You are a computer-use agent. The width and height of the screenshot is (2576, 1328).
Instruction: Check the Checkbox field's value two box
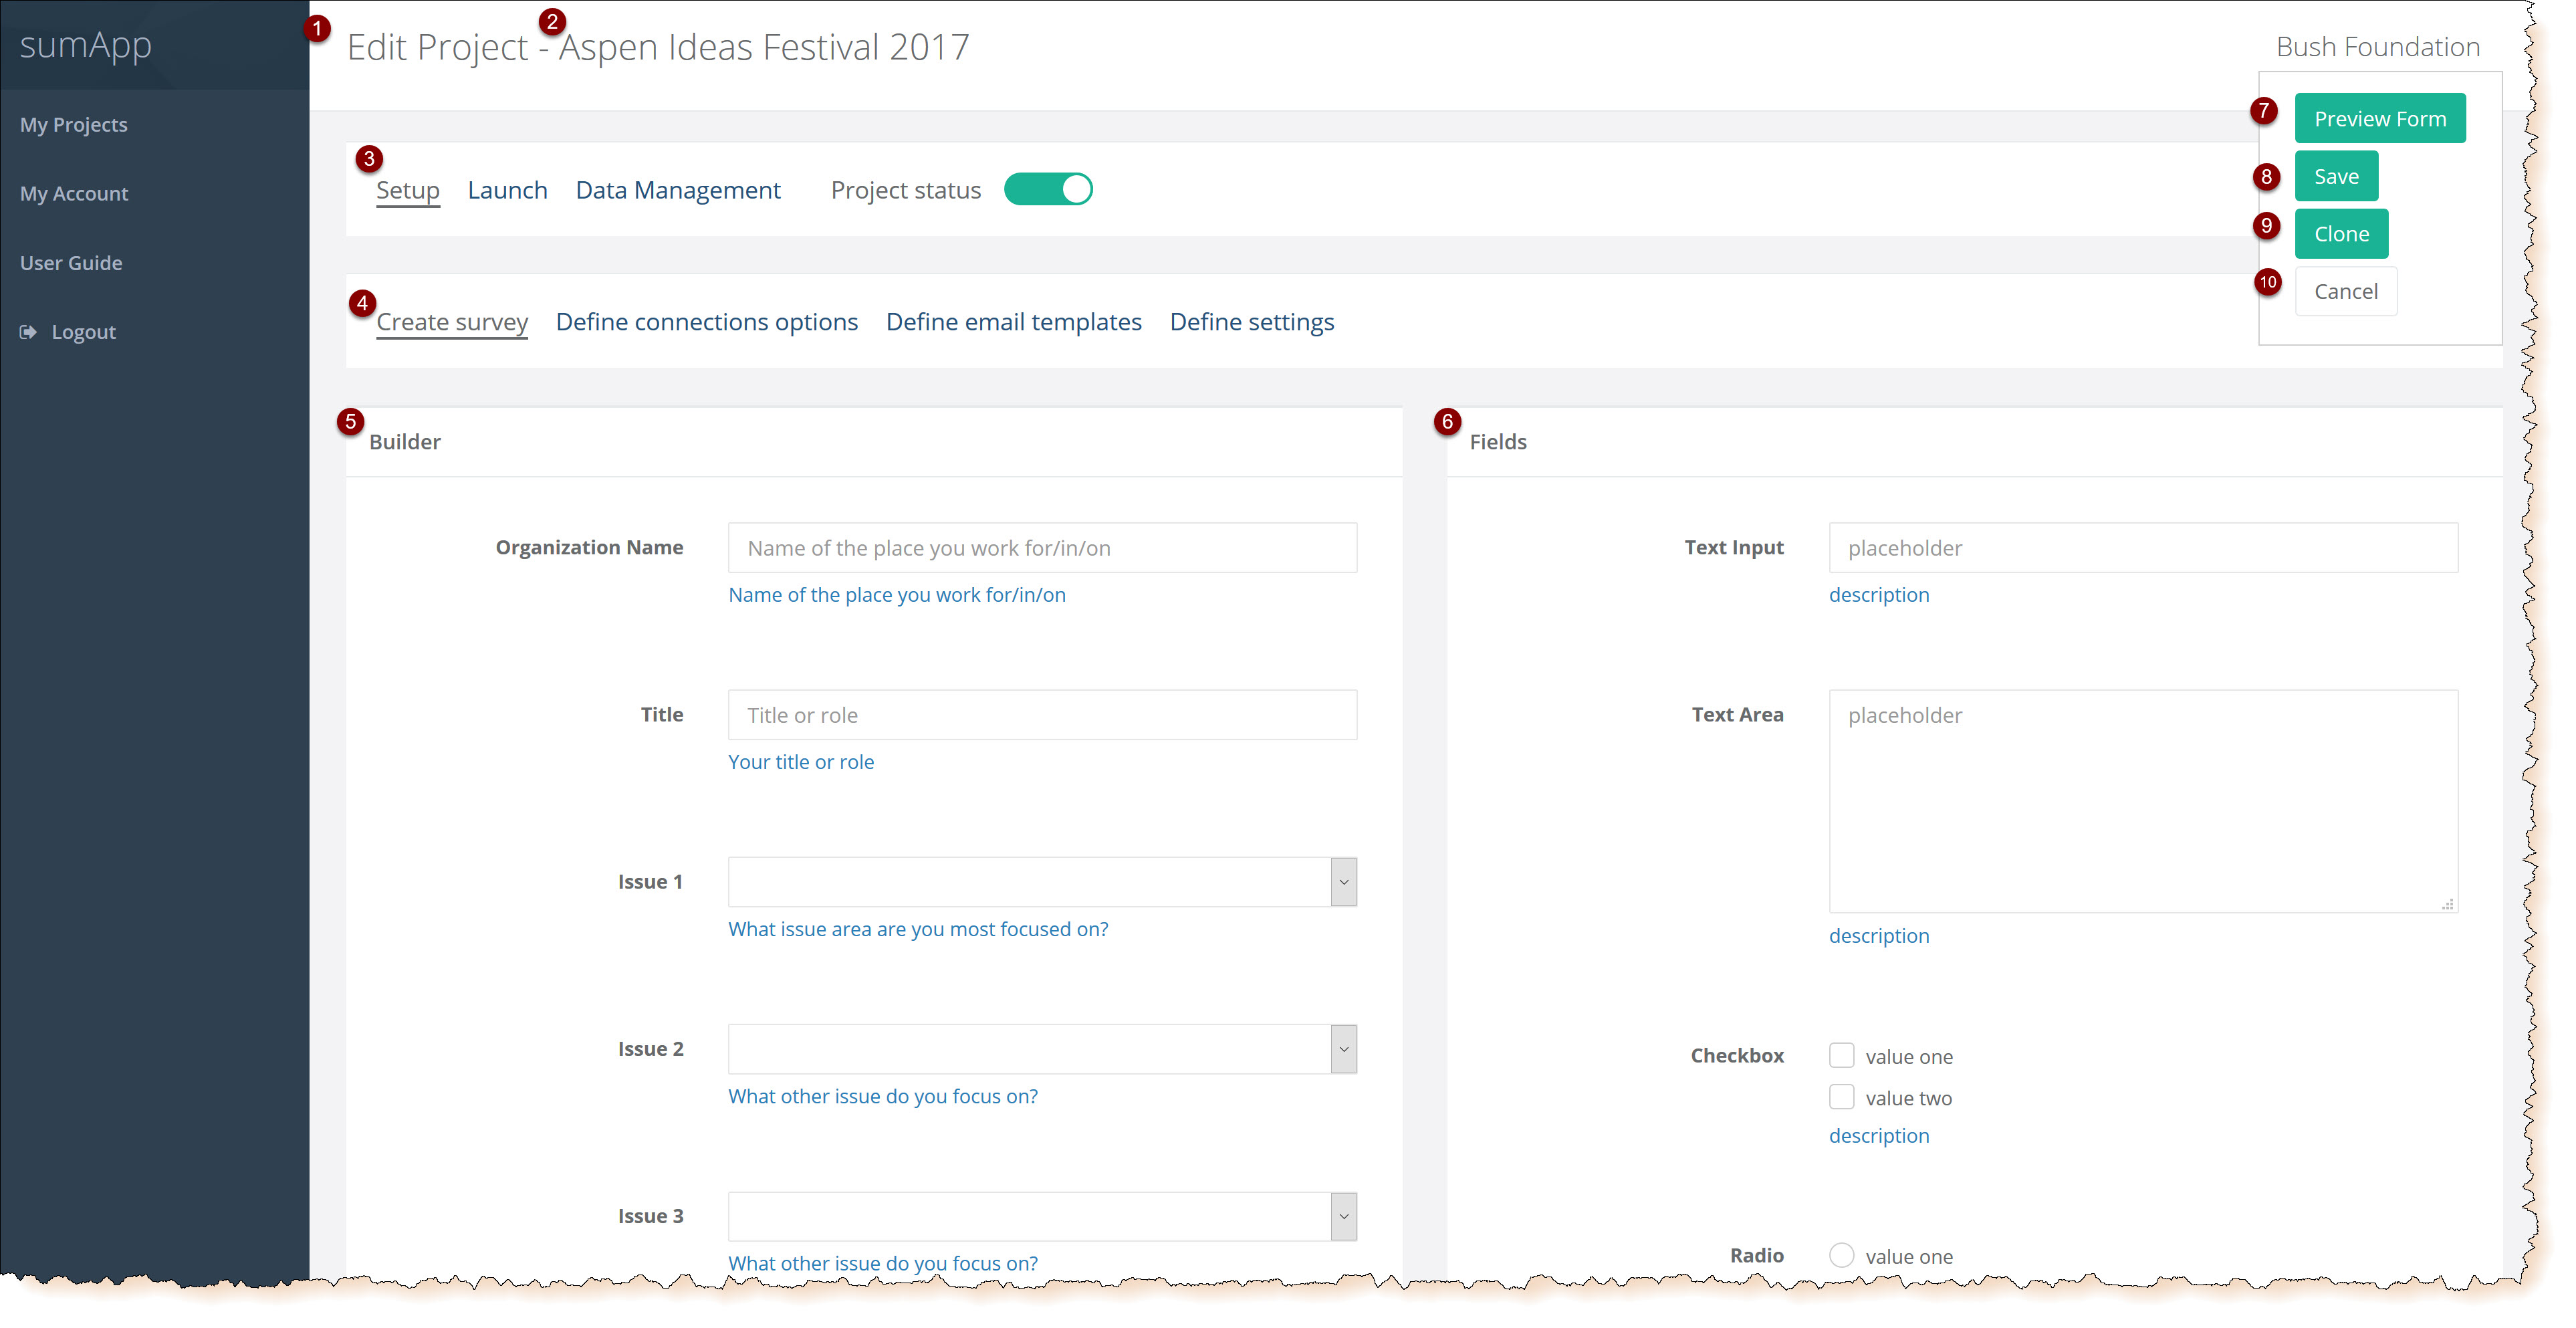1841,1097
